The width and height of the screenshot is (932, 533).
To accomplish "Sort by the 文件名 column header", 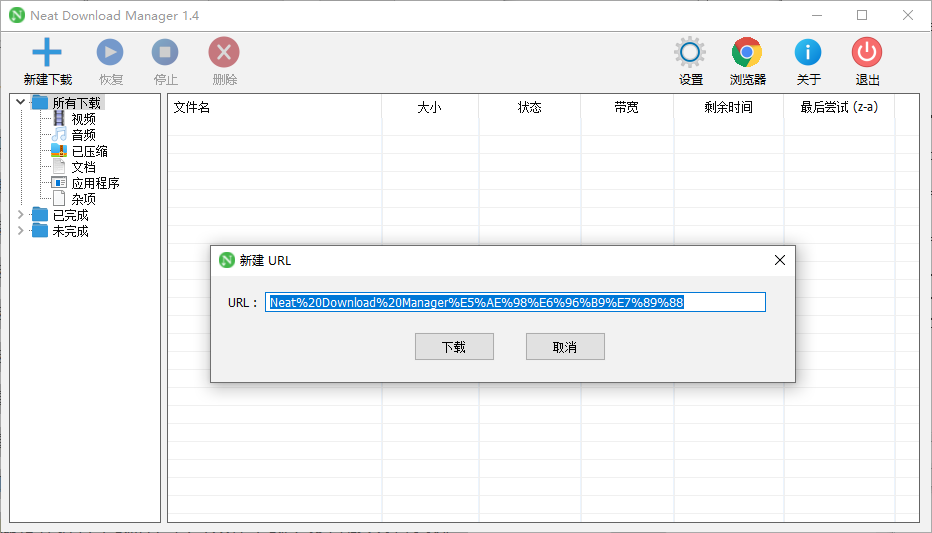I will [x=192, y=108].
